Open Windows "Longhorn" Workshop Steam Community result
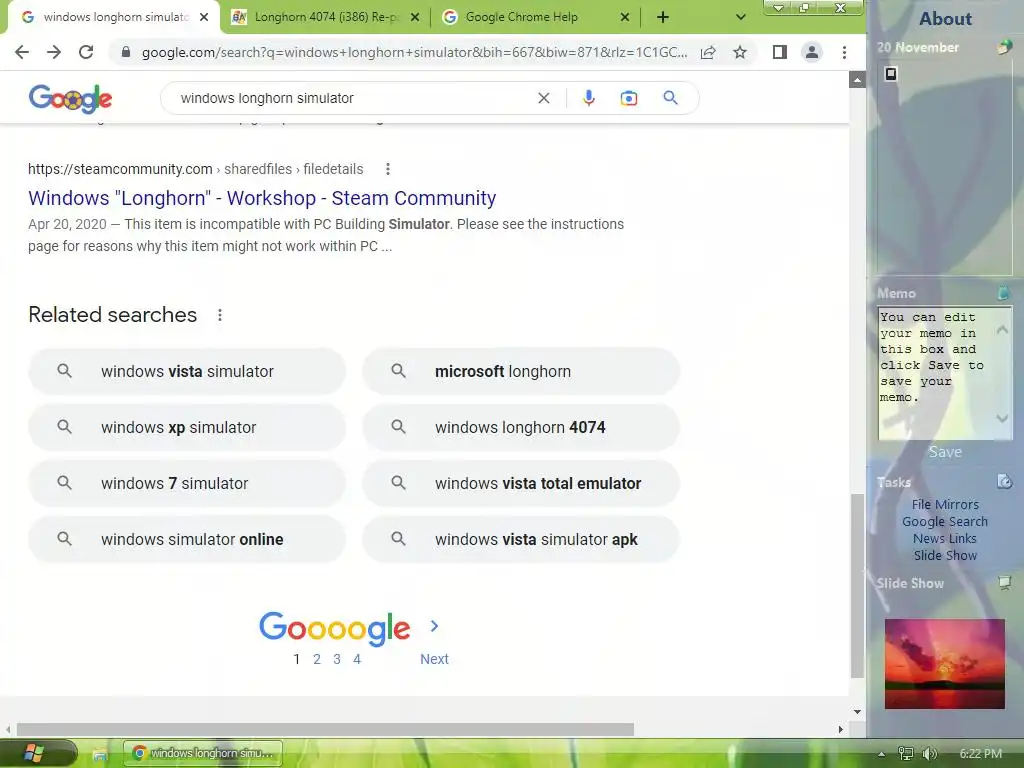Screen dimensions: 1024x768 [x=262, y=198]
